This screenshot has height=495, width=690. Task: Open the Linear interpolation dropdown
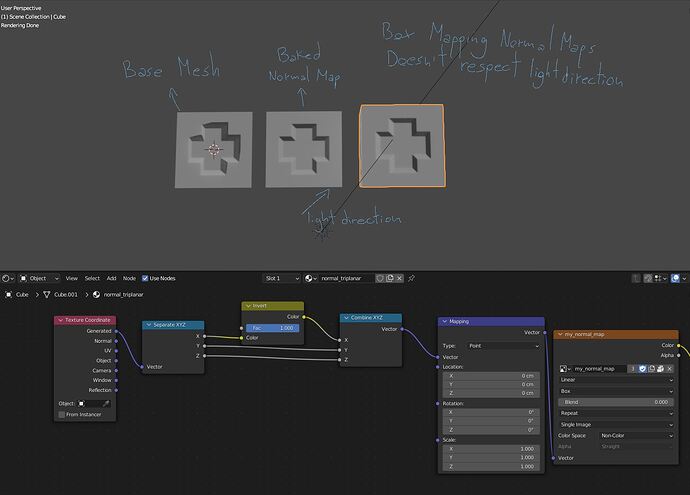[x=617, y=380]
